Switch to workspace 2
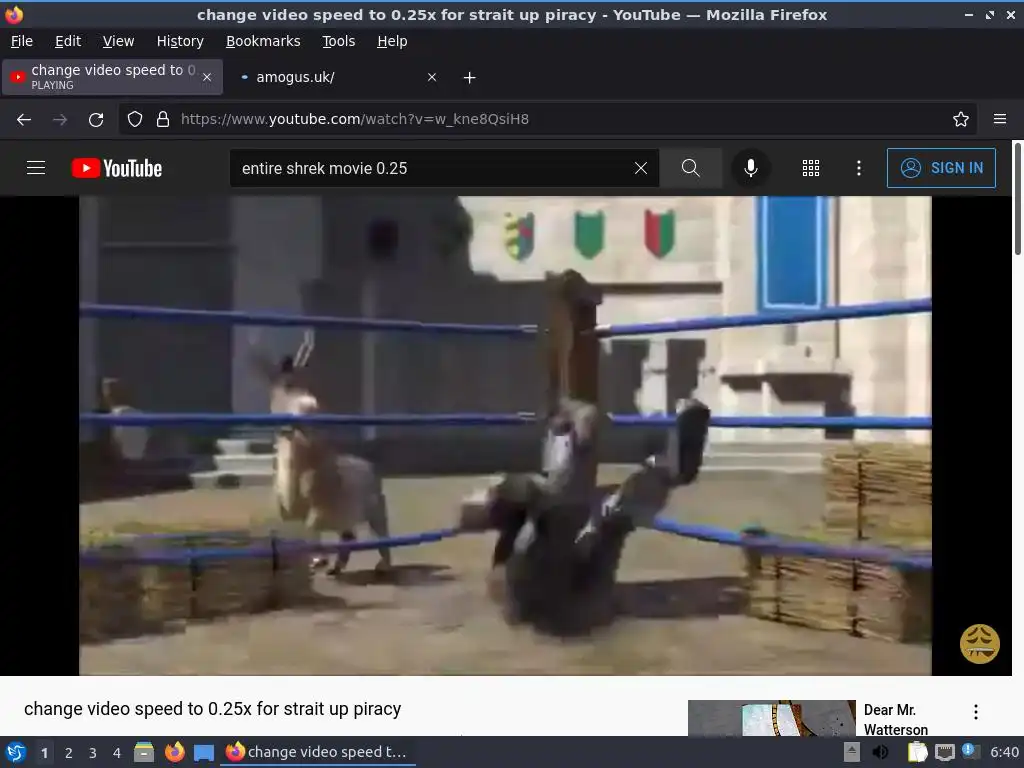This screenshot has width=1024, height=768. click(69, 753)
